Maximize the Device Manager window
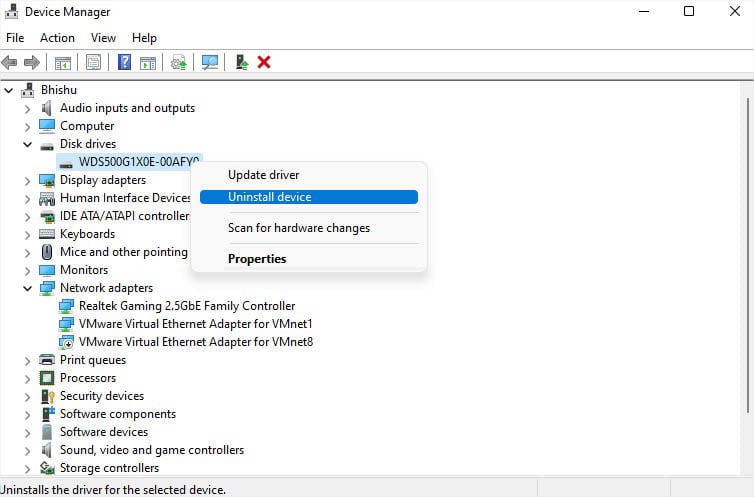The image size is (754, 497). [x=689, y=11]
